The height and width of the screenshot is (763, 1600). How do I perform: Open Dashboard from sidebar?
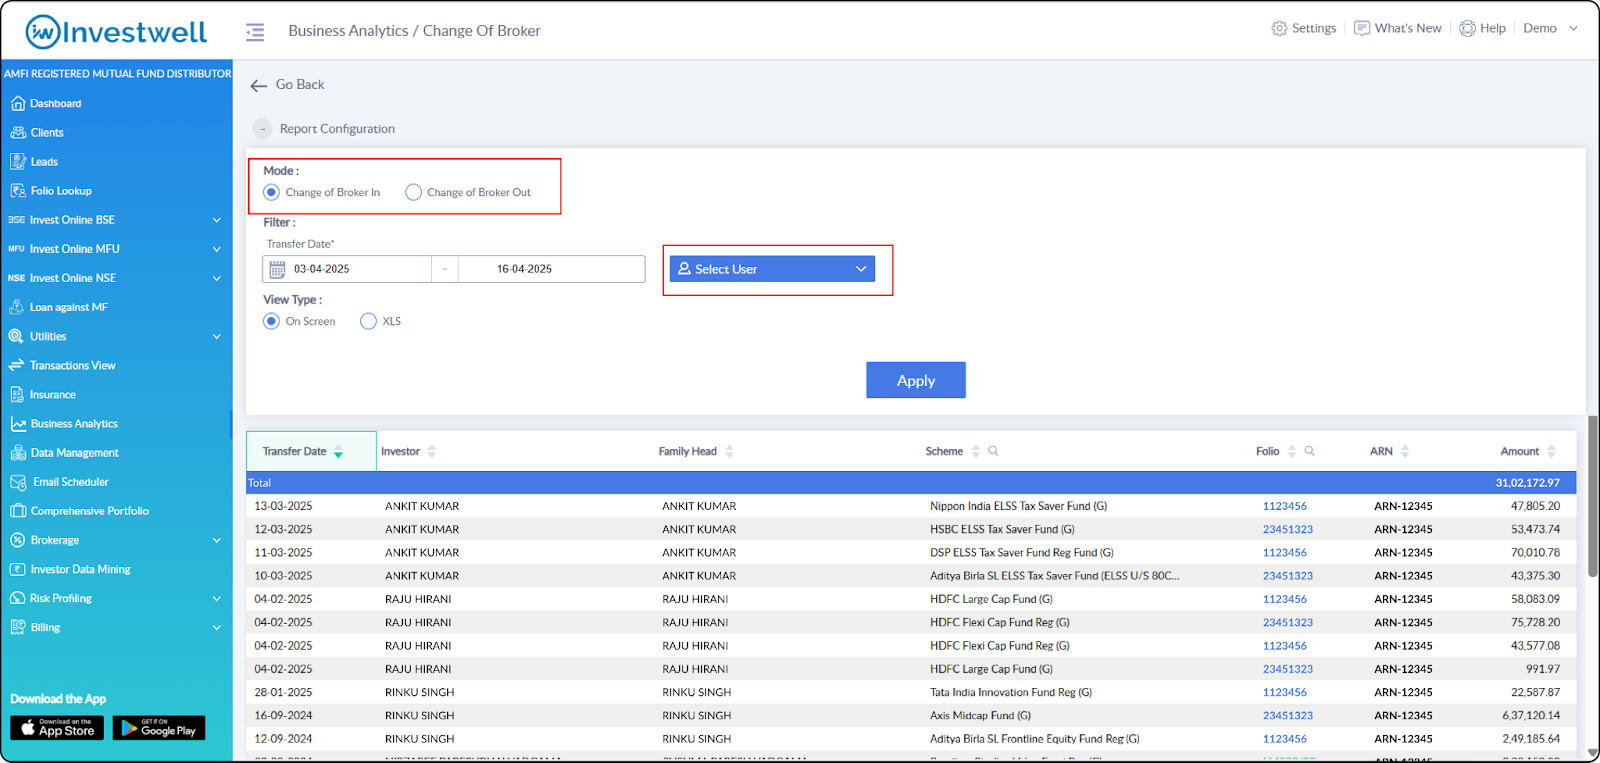coord(56,103)
